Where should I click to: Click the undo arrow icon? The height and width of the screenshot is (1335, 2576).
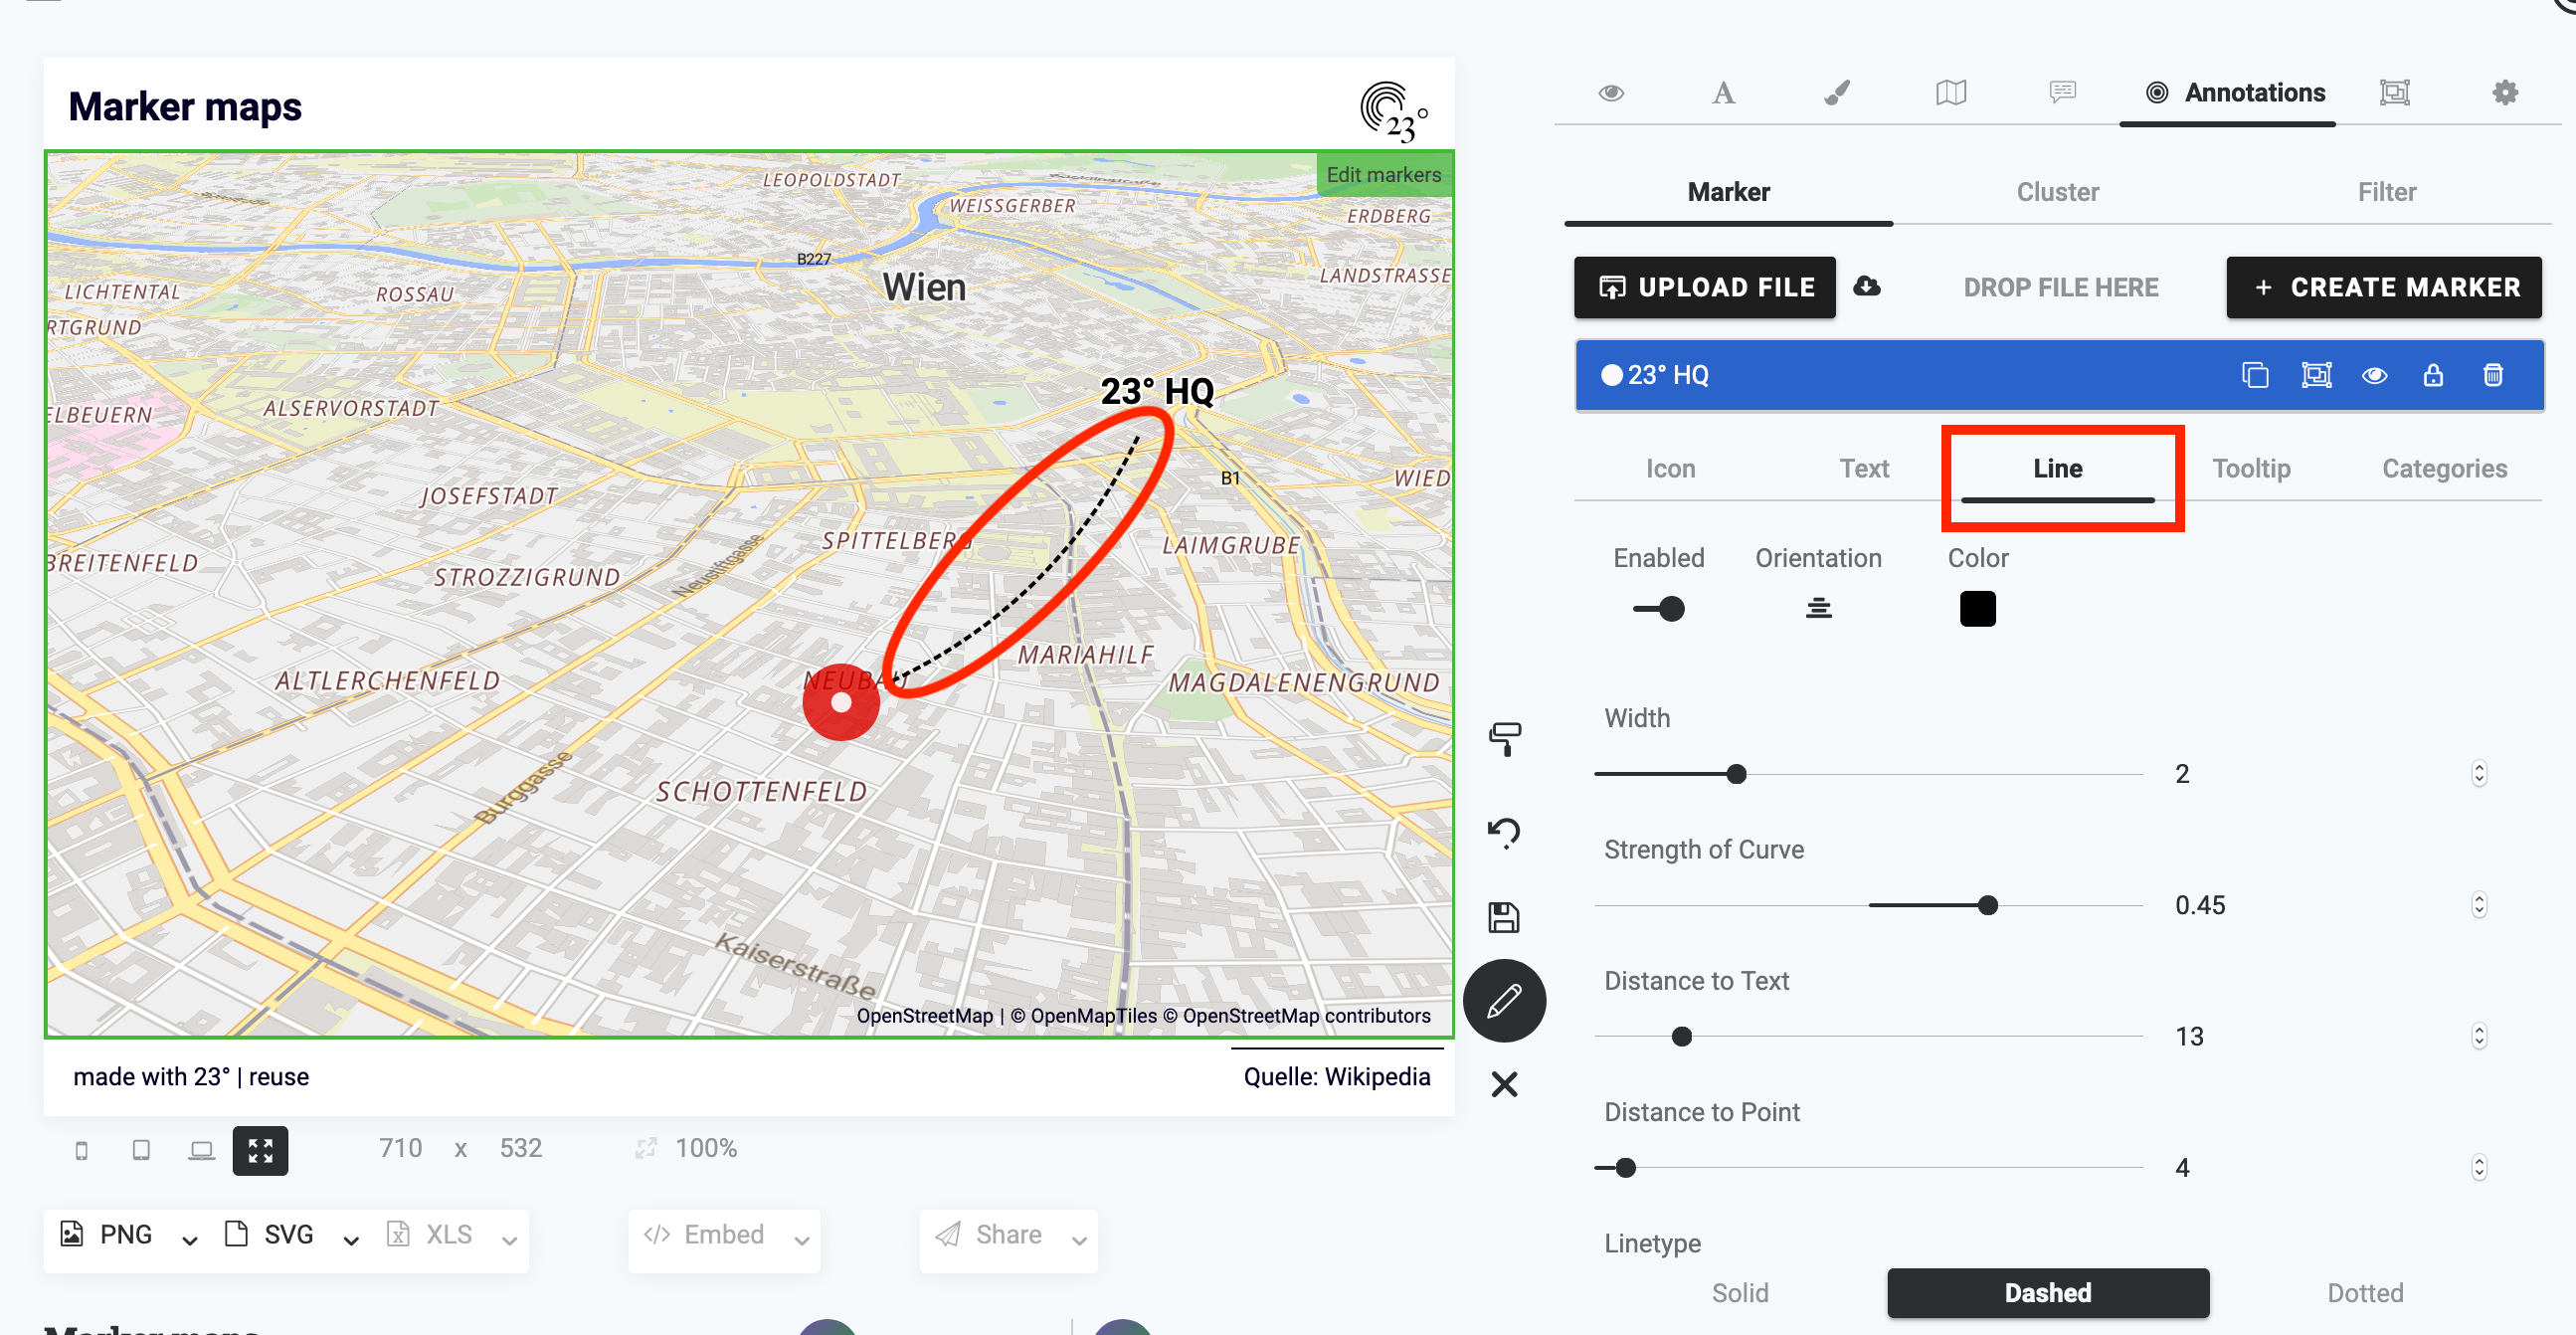(1504, 831)
